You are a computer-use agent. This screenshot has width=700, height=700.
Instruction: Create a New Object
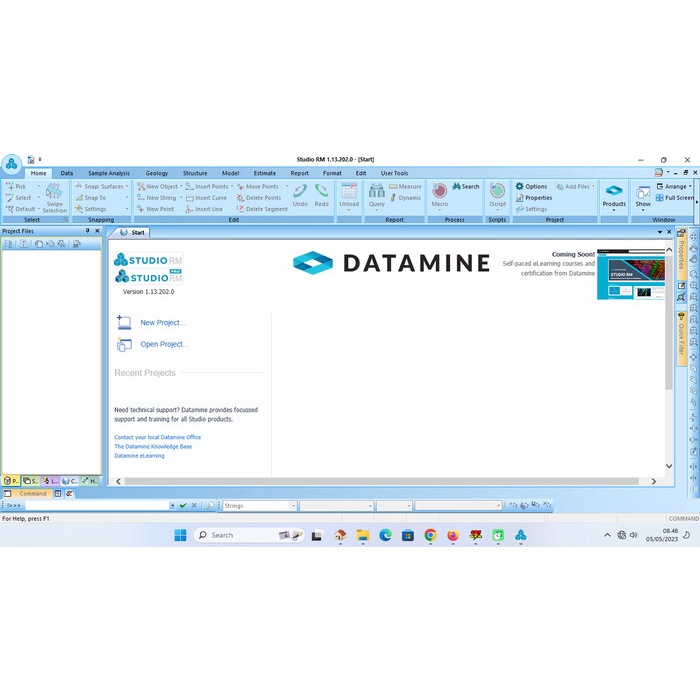pos(157,186)
